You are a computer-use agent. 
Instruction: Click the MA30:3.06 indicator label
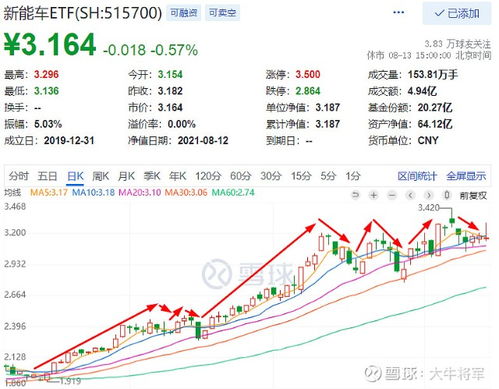[186, 193]
